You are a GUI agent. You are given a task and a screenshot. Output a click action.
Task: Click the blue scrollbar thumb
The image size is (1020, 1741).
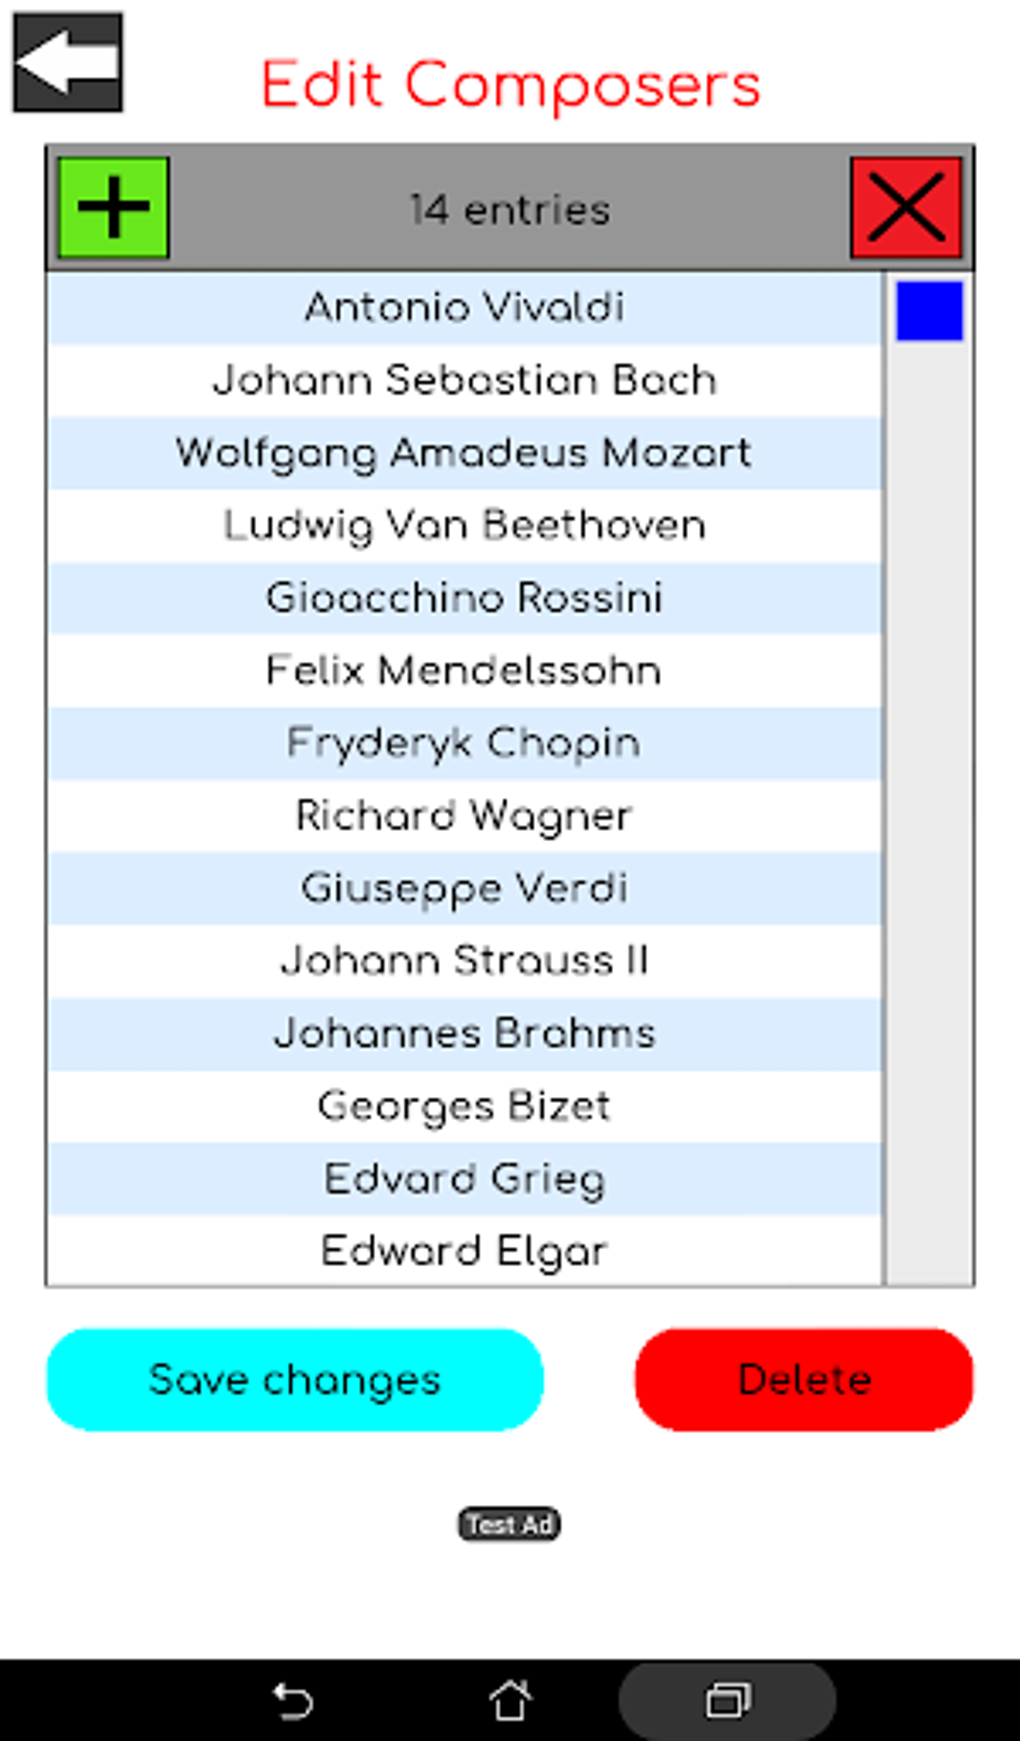tap(929, 311)
